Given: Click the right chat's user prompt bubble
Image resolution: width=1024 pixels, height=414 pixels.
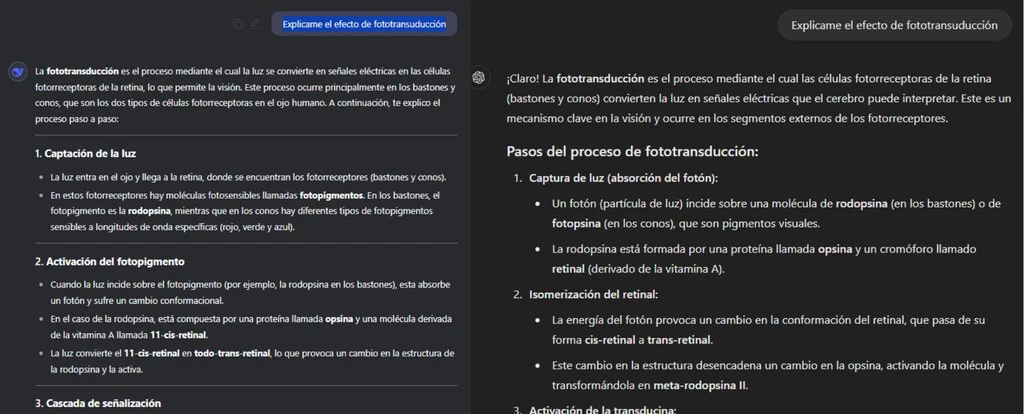Looking at the screenshot, I should (x=893, y=25).
